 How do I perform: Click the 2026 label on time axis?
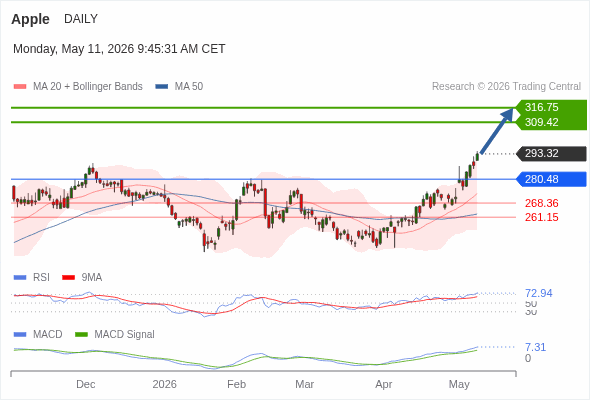pyautogui.click(x=164, y=384)
